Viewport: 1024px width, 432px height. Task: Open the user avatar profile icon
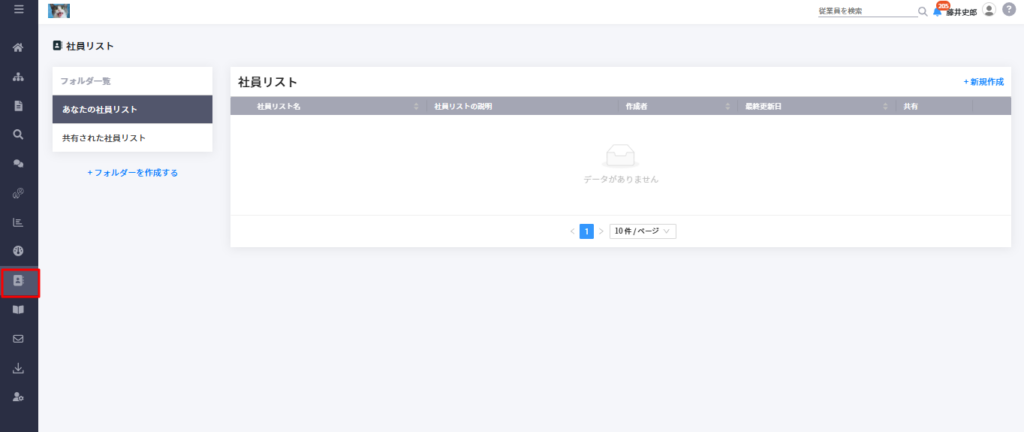click(x=989, y=10)
